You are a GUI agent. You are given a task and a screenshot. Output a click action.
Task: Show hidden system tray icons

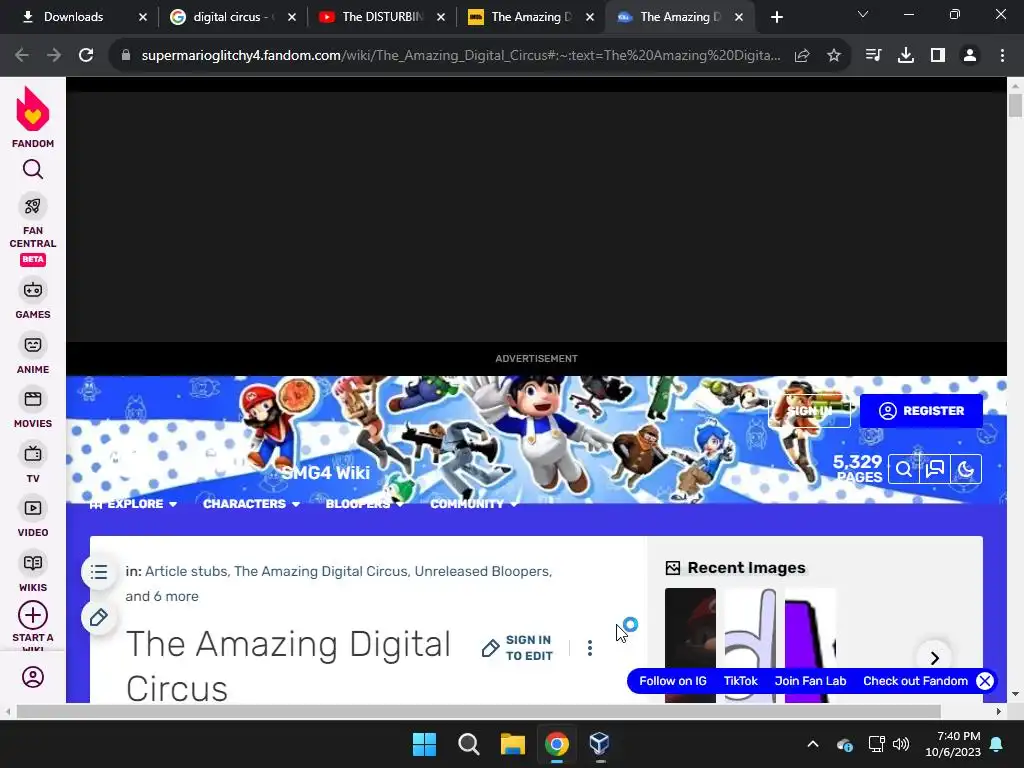pyautogui.click(x=813, y=744)
